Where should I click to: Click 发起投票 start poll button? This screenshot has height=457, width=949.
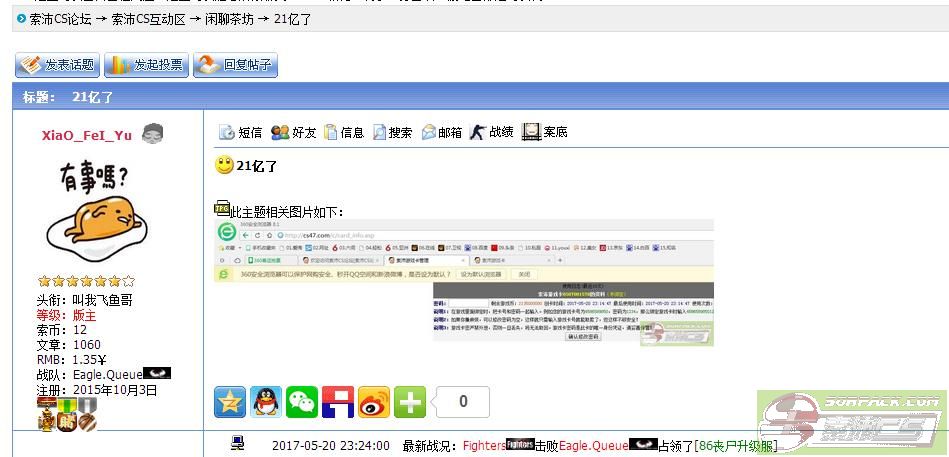click(x=146, y=65)
